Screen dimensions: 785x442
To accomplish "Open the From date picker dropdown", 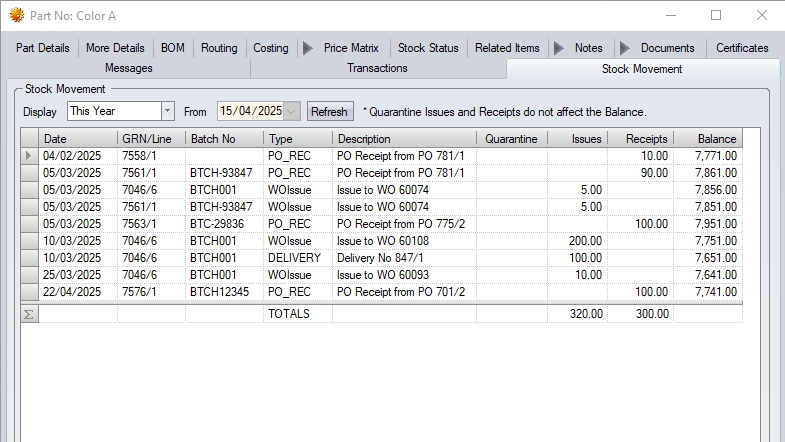I will point(291,111).
